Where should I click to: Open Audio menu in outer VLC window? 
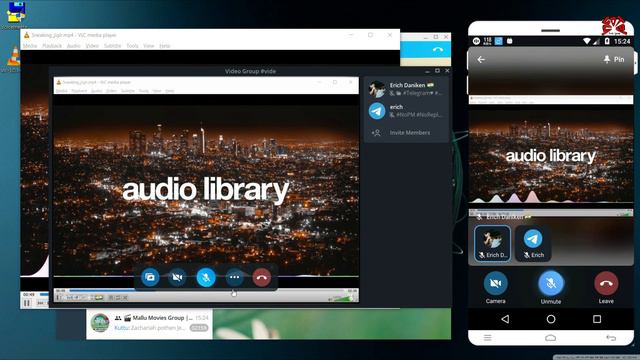click(73, 46)
